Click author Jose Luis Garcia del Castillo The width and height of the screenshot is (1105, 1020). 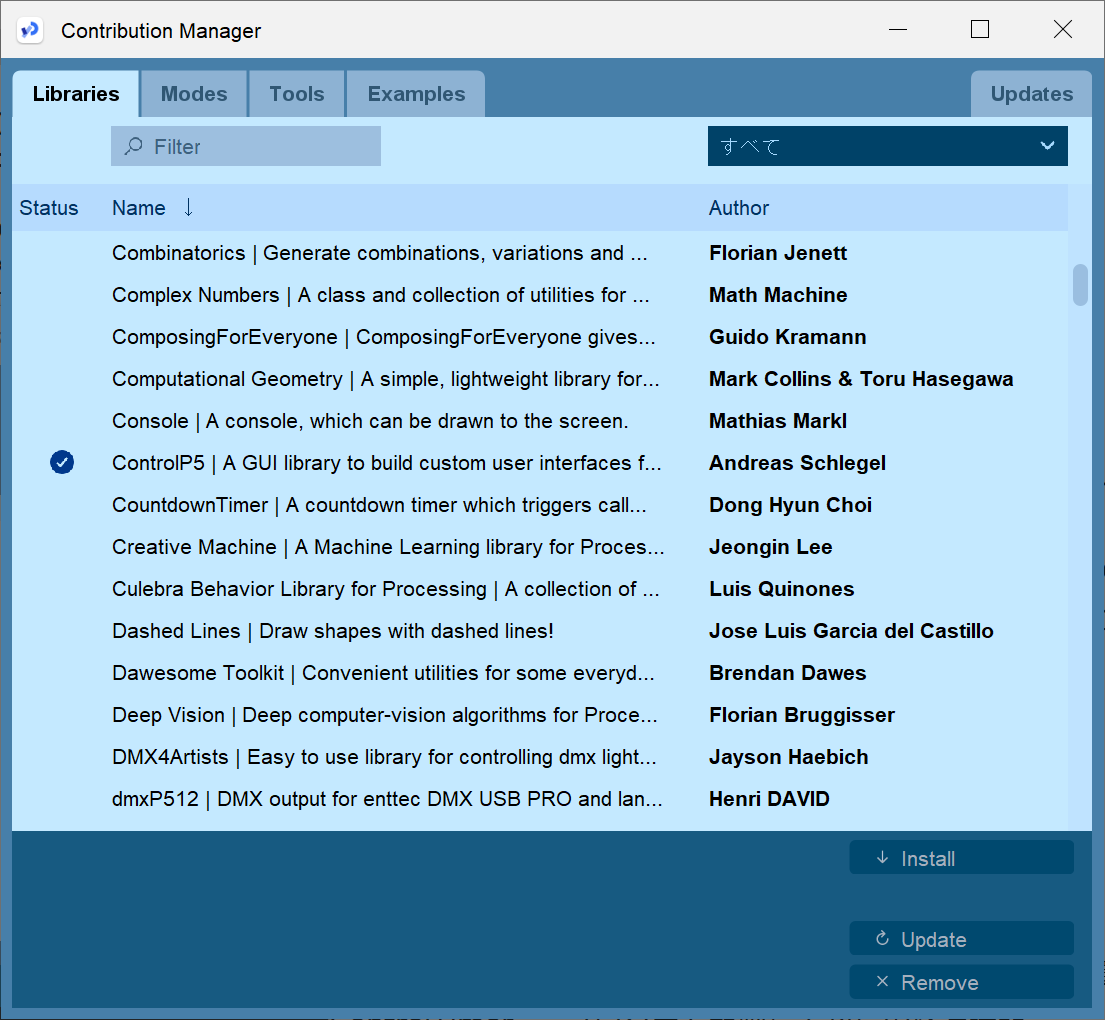click(x=851, y=631)
